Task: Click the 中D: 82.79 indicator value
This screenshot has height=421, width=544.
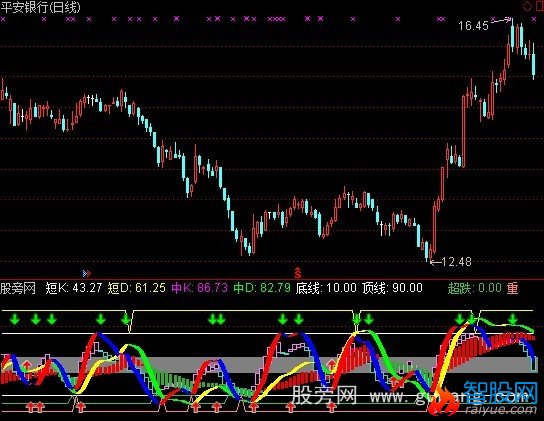Action: tap(262, 288)
